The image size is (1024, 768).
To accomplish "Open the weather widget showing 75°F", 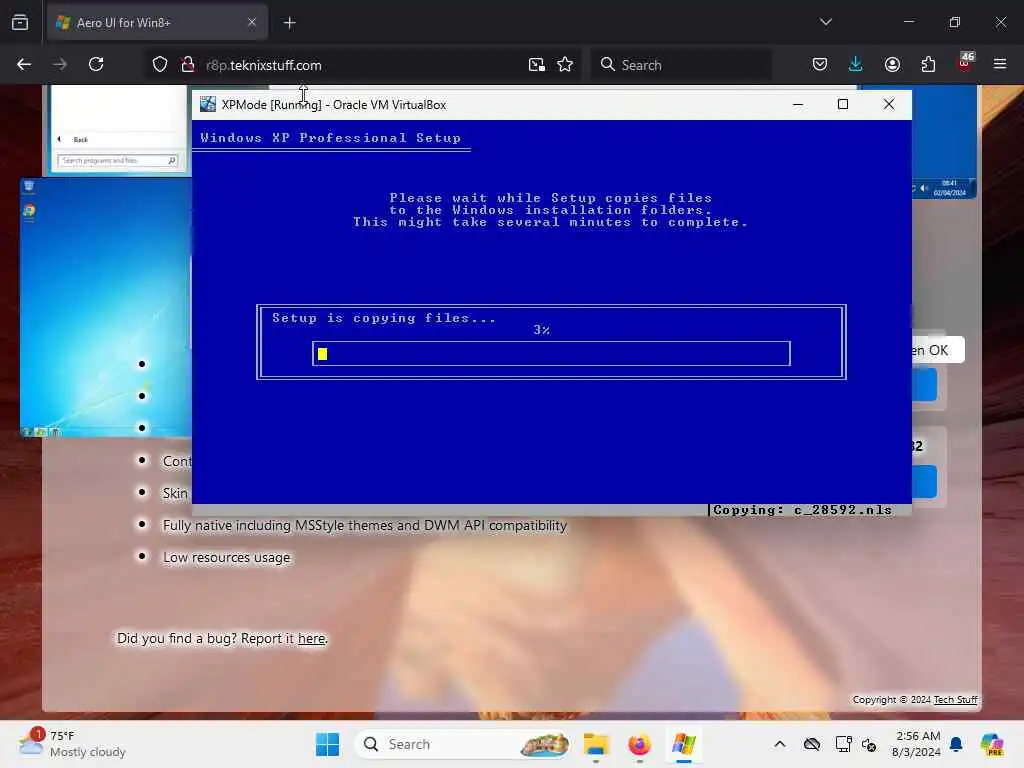I will coord(72,744).
